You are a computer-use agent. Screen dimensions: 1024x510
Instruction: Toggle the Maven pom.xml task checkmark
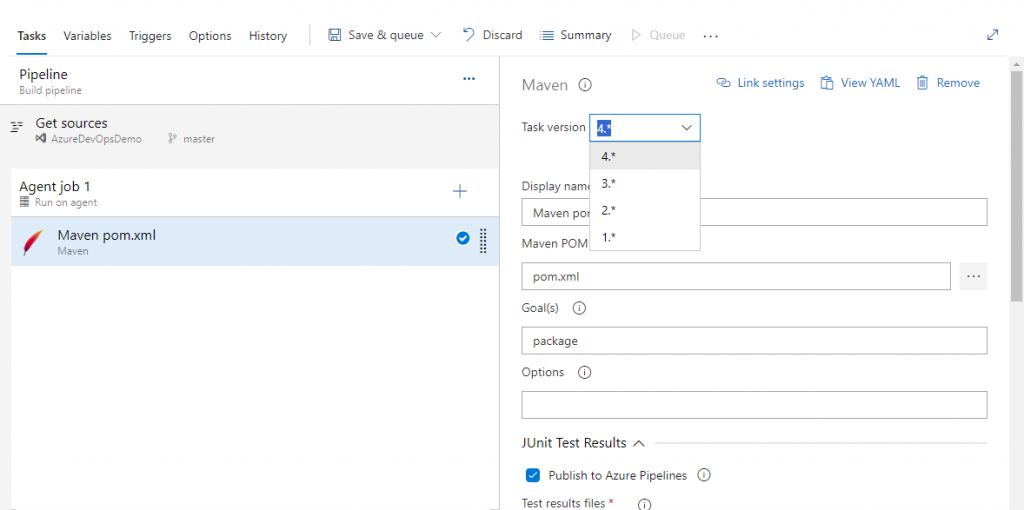[x=463, y=238]
